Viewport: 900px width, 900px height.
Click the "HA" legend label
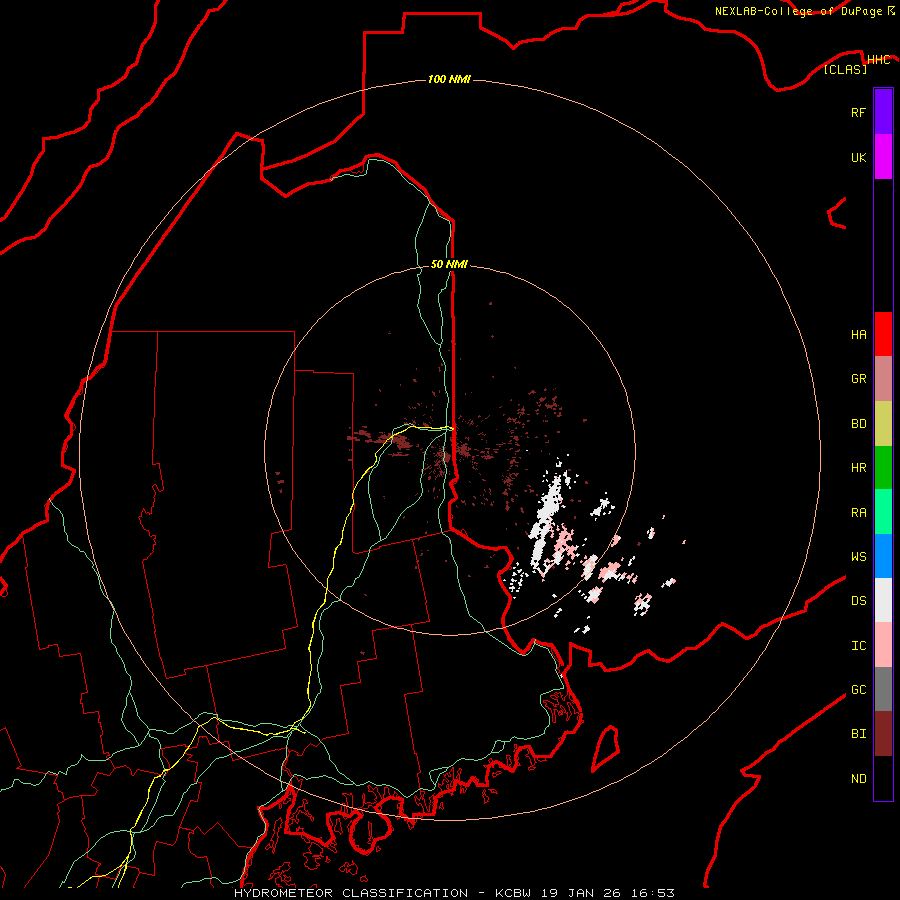pyautogui.click(x=858, y=335)
